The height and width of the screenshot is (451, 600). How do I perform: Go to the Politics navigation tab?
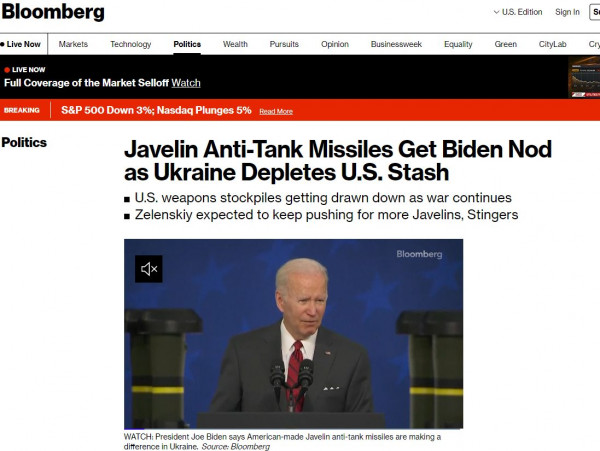coord(187,44)
